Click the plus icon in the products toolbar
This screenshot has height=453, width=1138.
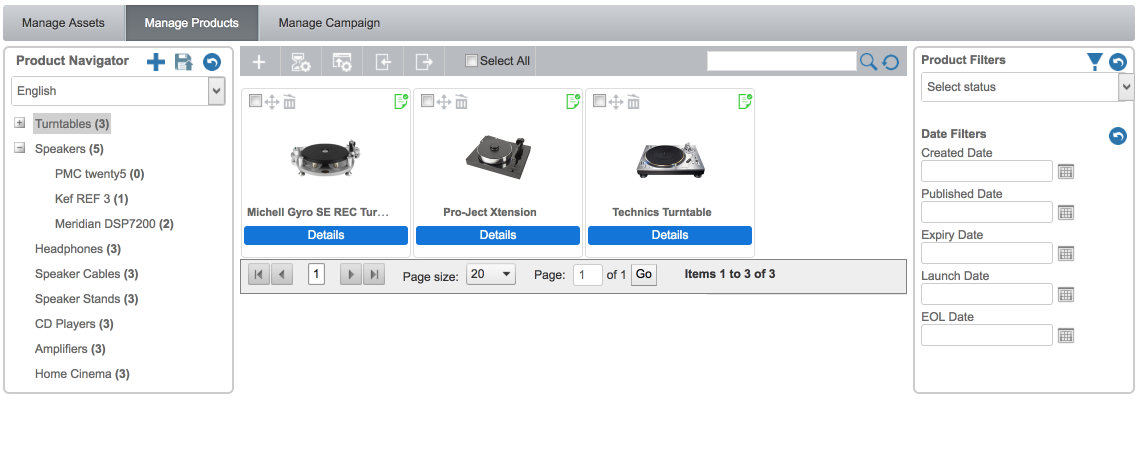(259, 62)
